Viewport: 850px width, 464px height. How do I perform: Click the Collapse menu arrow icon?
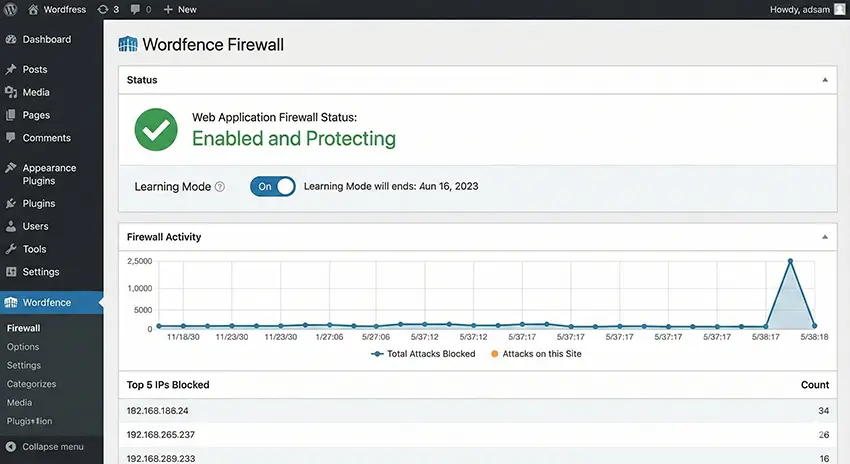(x=10, y=447)
